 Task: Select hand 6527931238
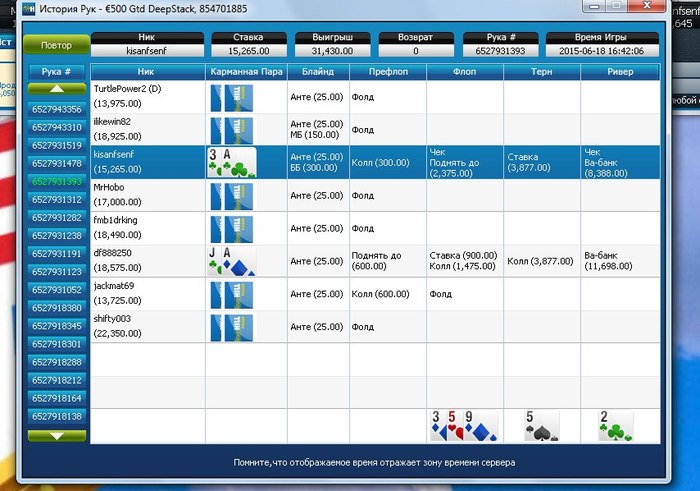(x=57, y=236)
